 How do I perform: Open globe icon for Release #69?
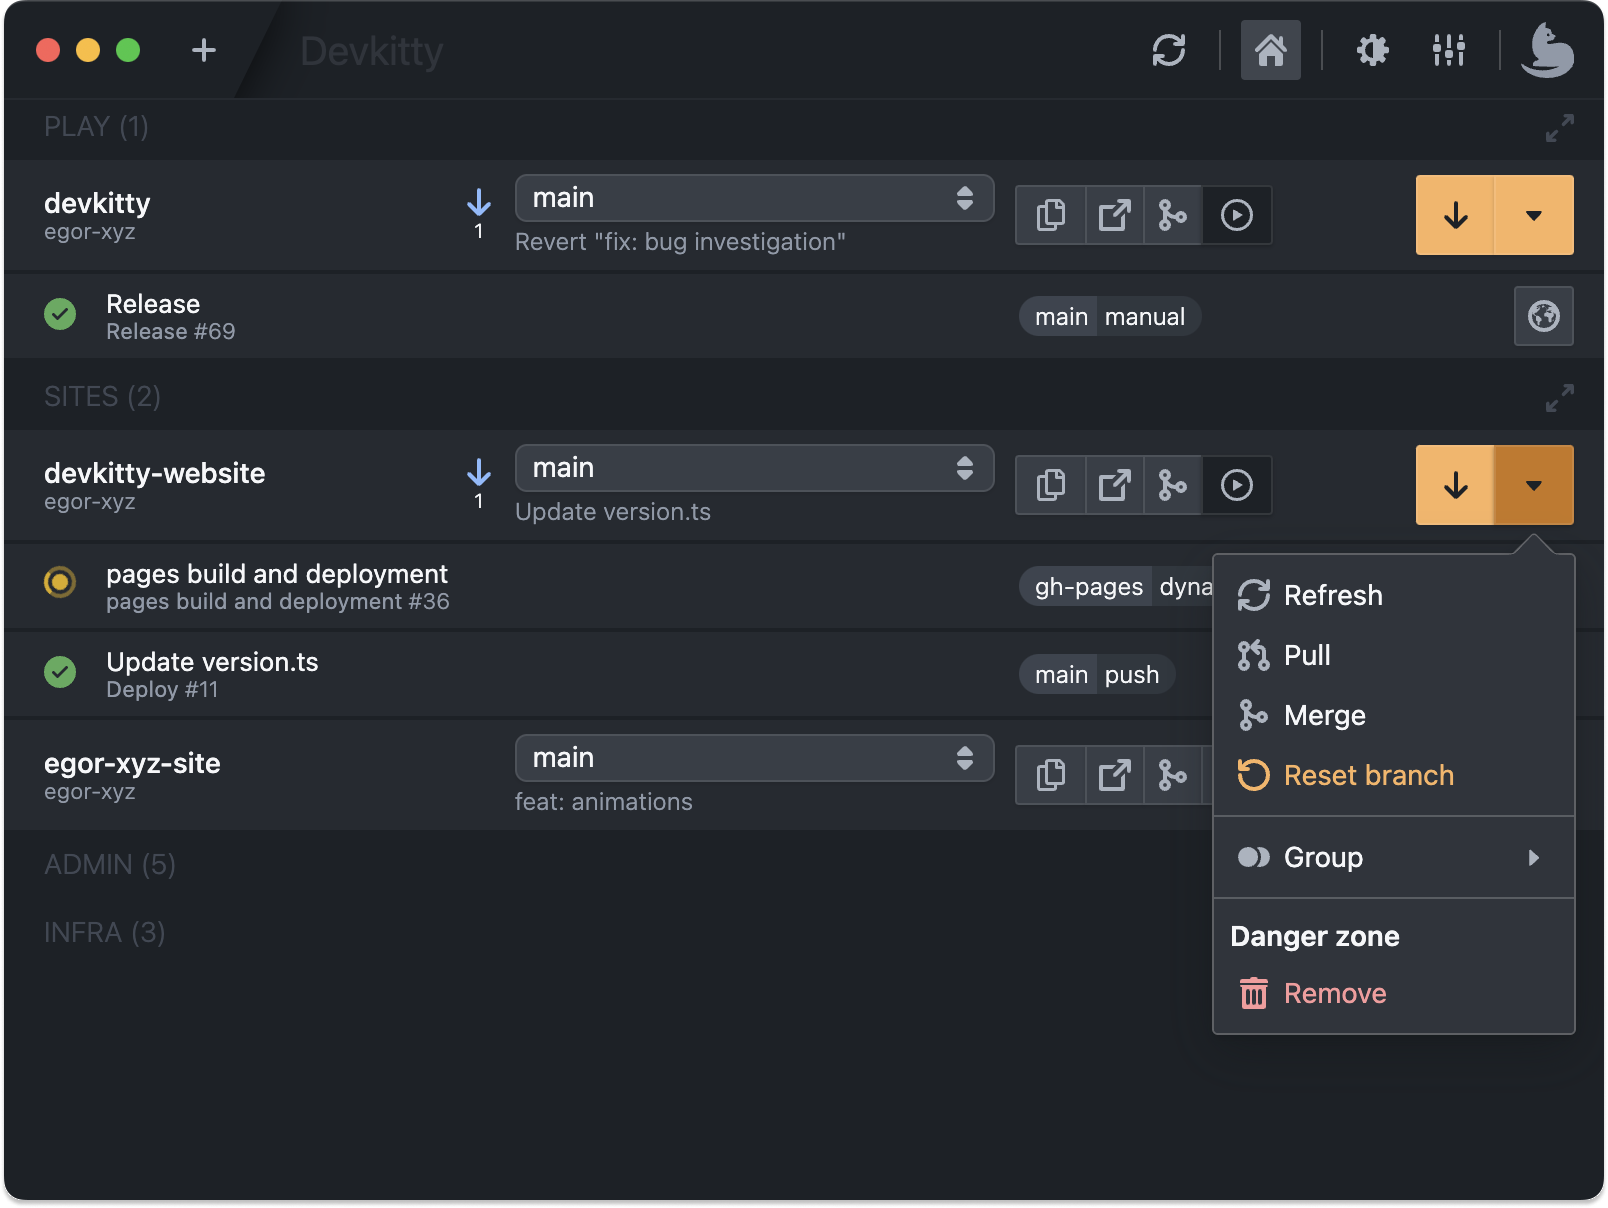click(x=1543, y=316)
